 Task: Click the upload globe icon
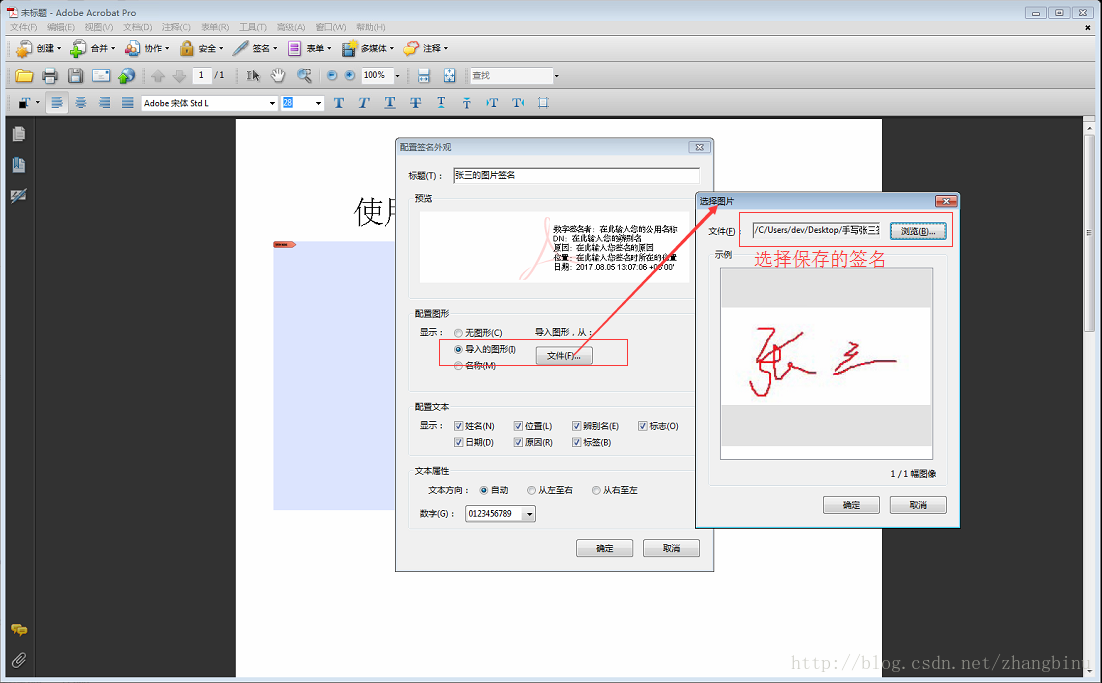coord(127,75)
